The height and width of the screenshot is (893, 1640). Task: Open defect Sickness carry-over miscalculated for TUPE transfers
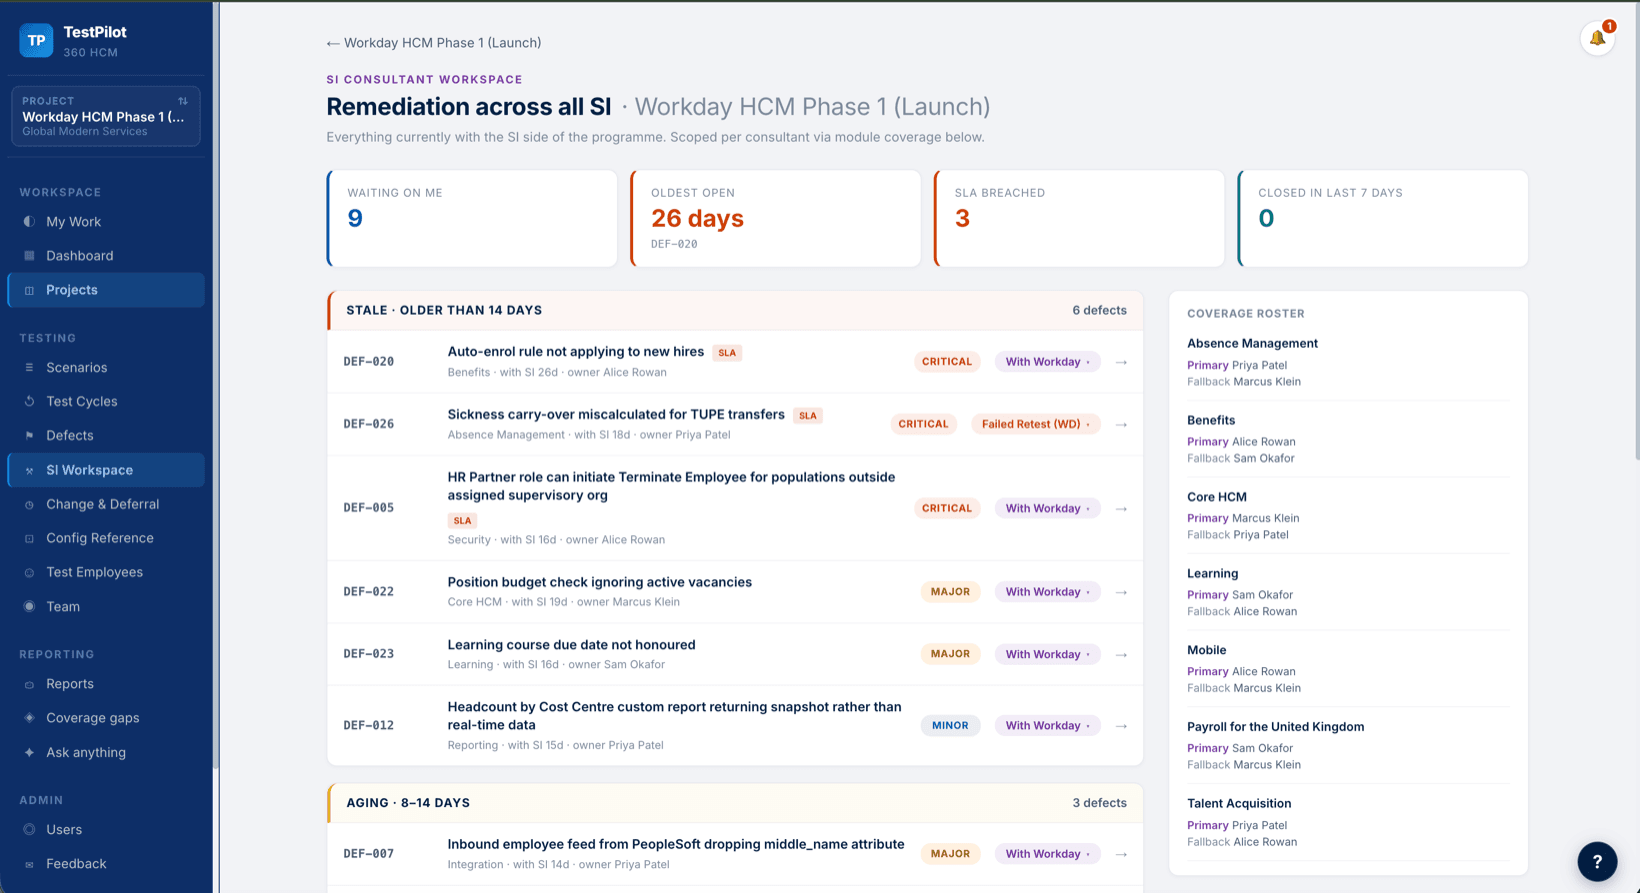click(616, 414)
